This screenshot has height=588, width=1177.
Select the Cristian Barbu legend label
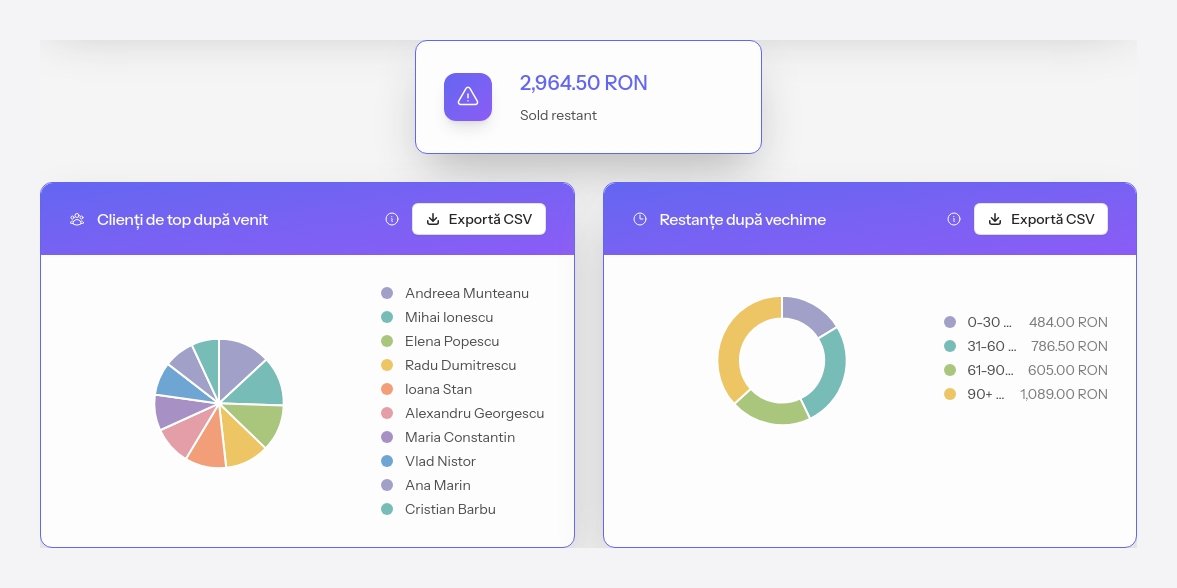[450, 509]
